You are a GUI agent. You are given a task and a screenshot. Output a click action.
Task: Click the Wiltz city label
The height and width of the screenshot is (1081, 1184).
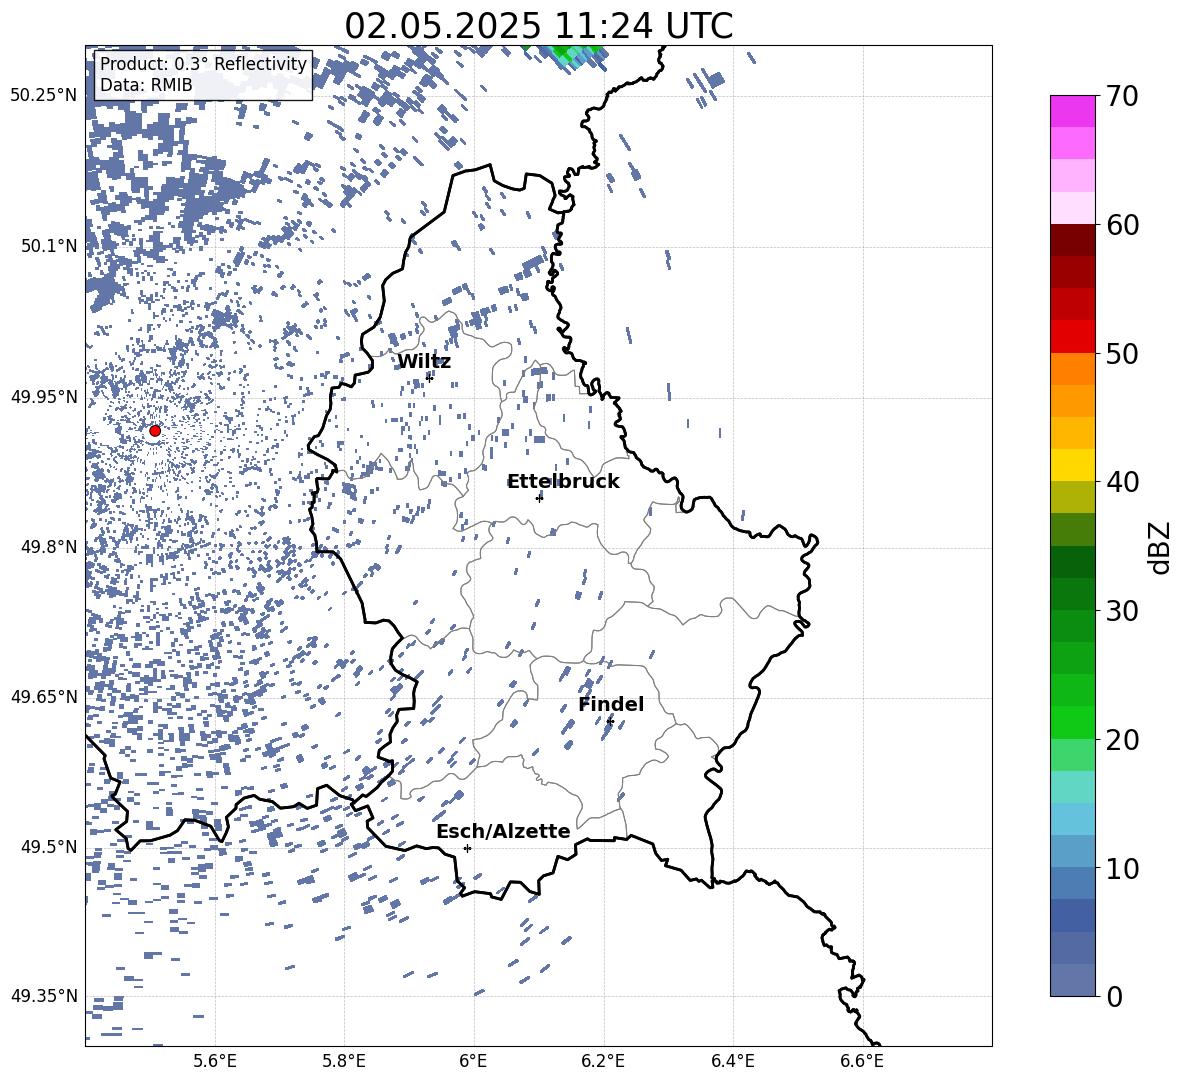(x=424, y=362)
